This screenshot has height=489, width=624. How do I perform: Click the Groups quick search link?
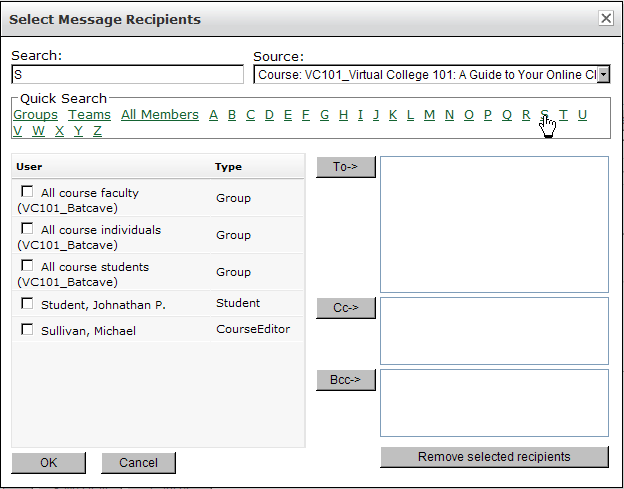point(35,115)
